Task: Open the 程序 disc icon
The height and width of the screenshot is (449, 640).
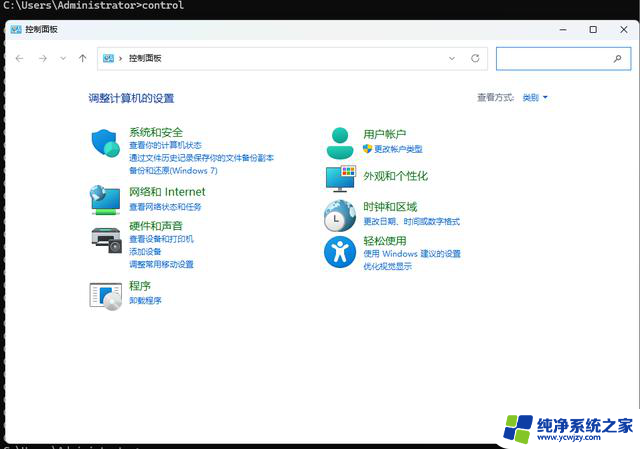Action: point(106,296)
